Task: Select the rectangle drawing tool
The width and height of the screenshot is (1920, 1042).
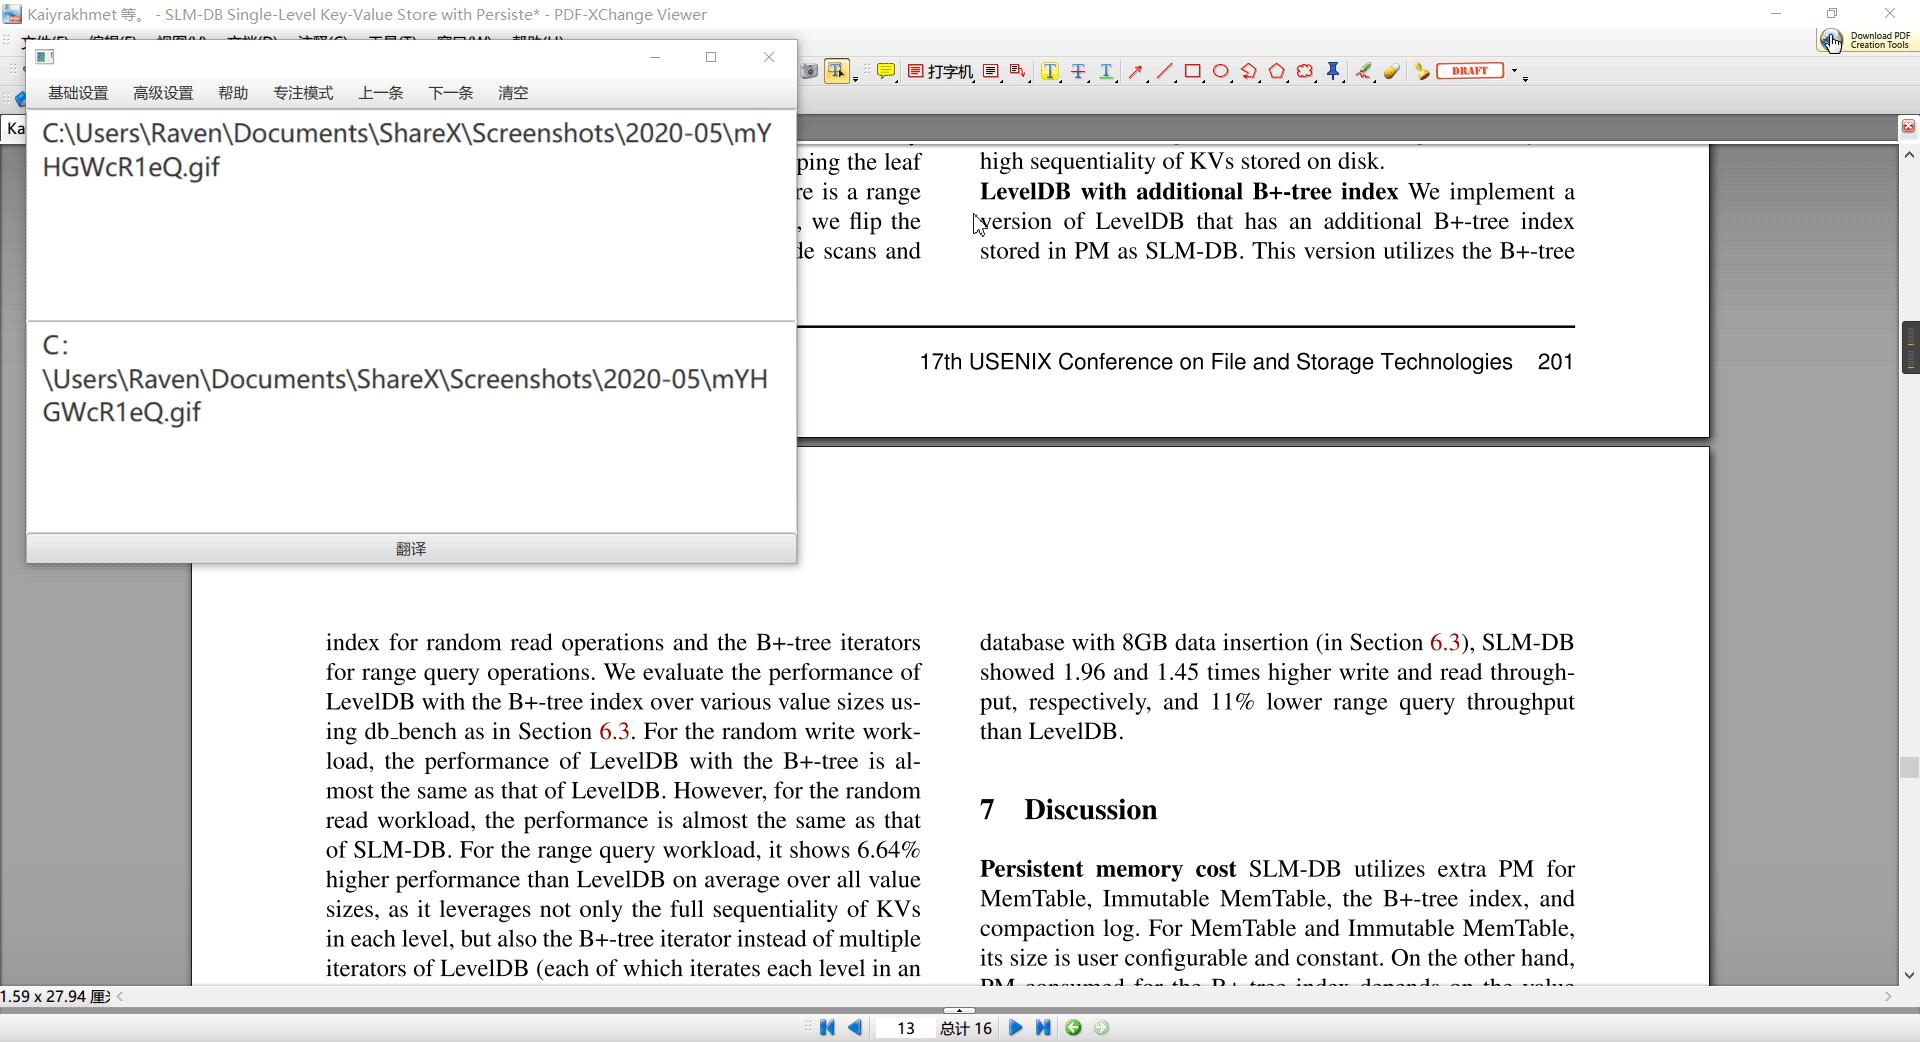Action: pyautogui.click(x=1192, y=71)
